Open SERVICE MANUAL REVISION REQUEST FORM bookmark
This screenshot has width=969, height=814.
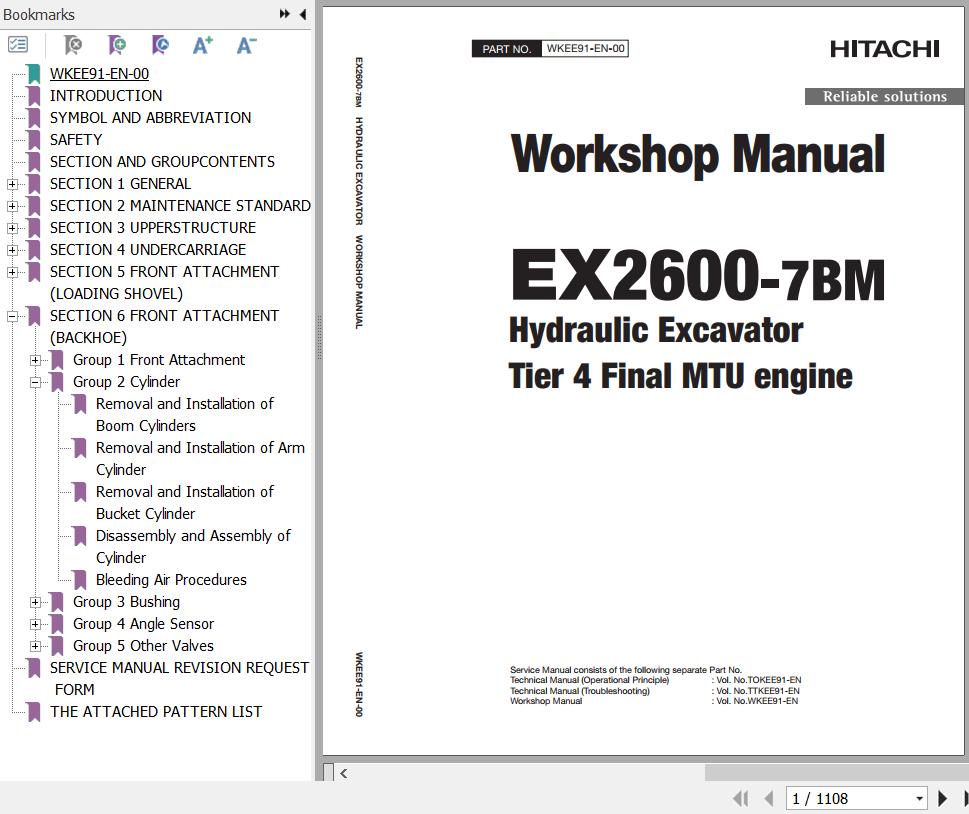pos(179,679)
